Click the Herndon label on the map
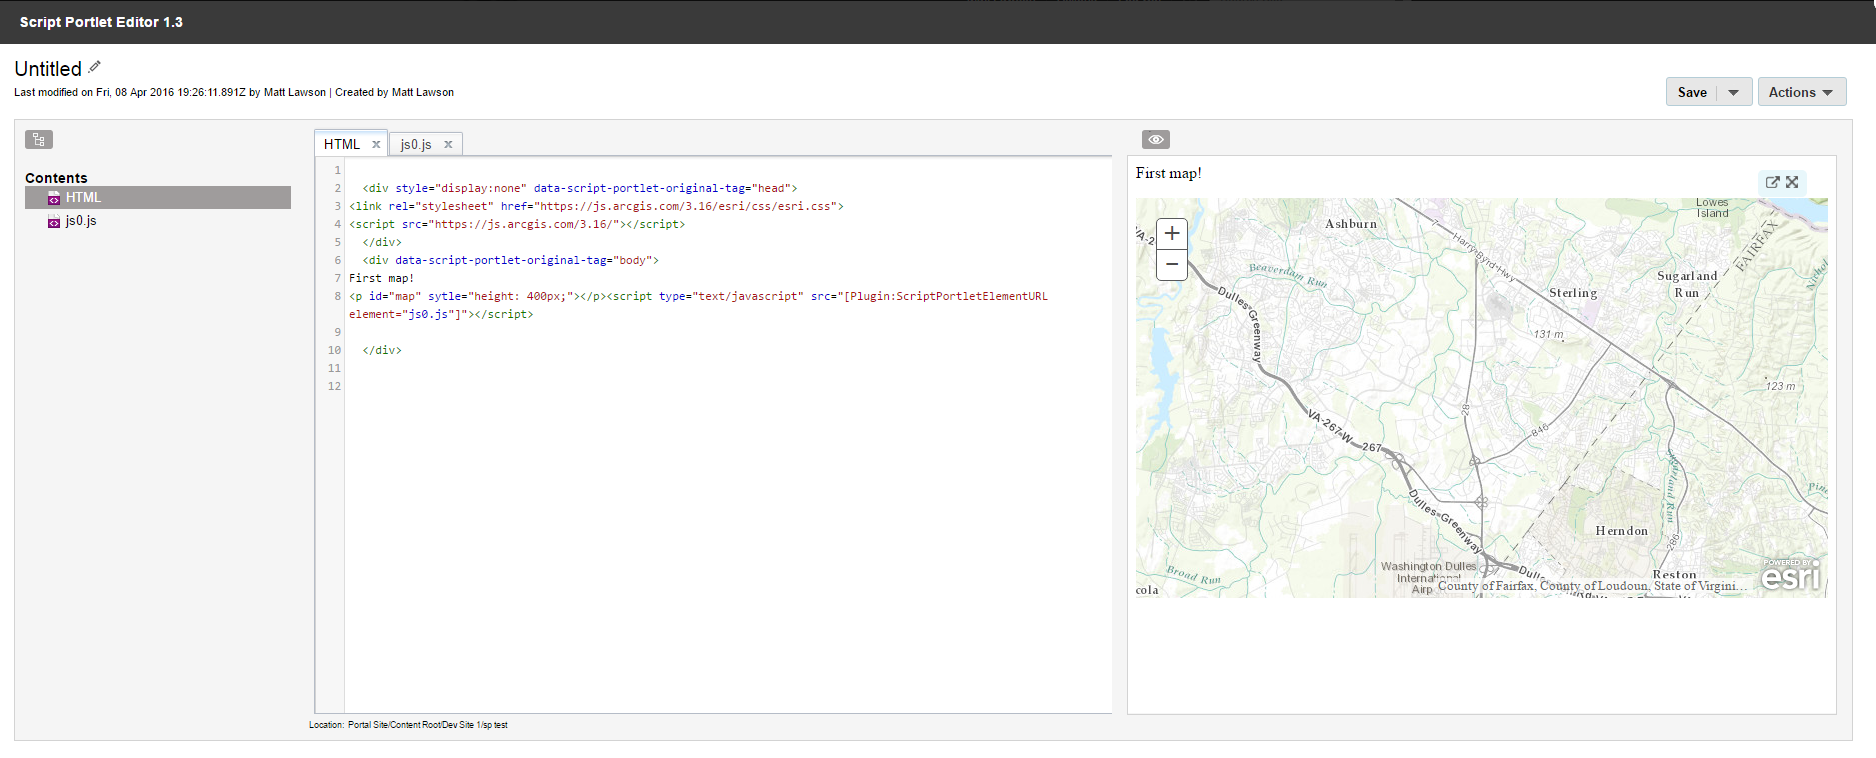1876x758 pixels. (1621, 531)
